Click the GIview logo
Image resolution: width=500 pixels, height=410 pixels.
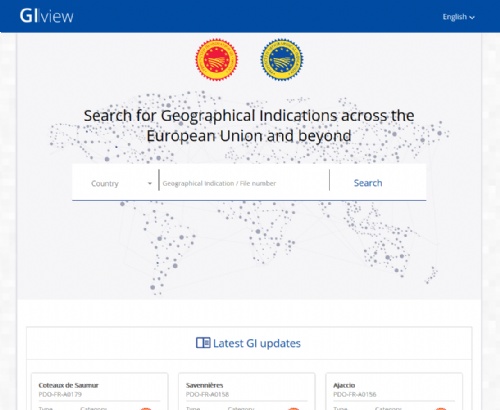tap(46, 16)
